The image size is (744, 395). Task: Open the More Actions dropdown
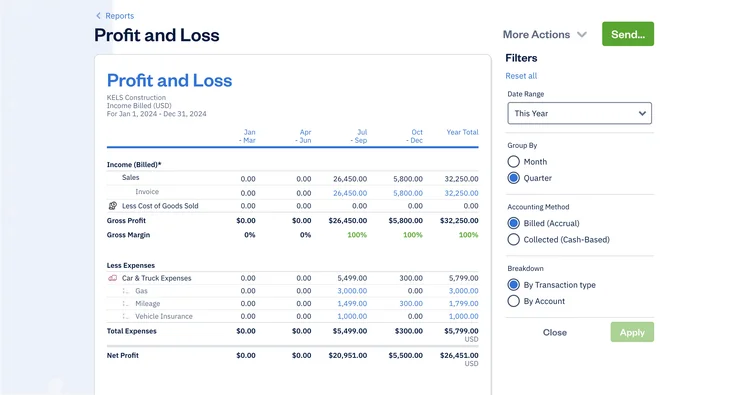(545, 35)
